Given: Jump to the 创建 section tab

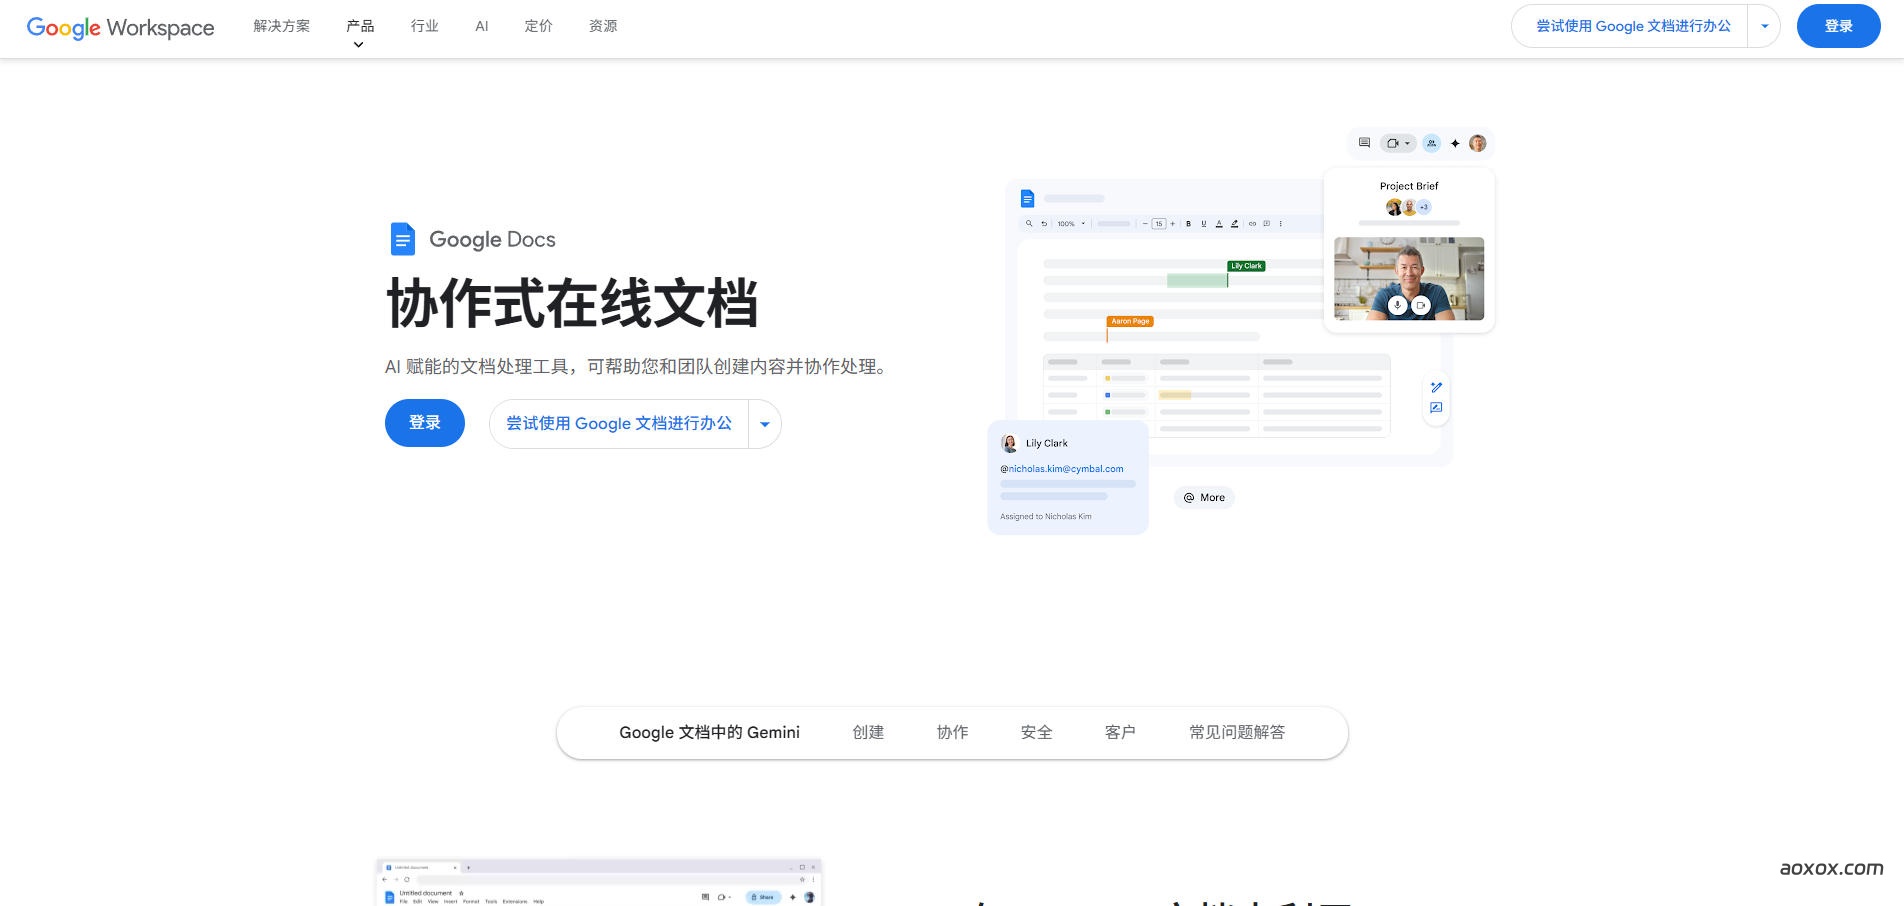Looking at the screenshot, I should (868, 732).
